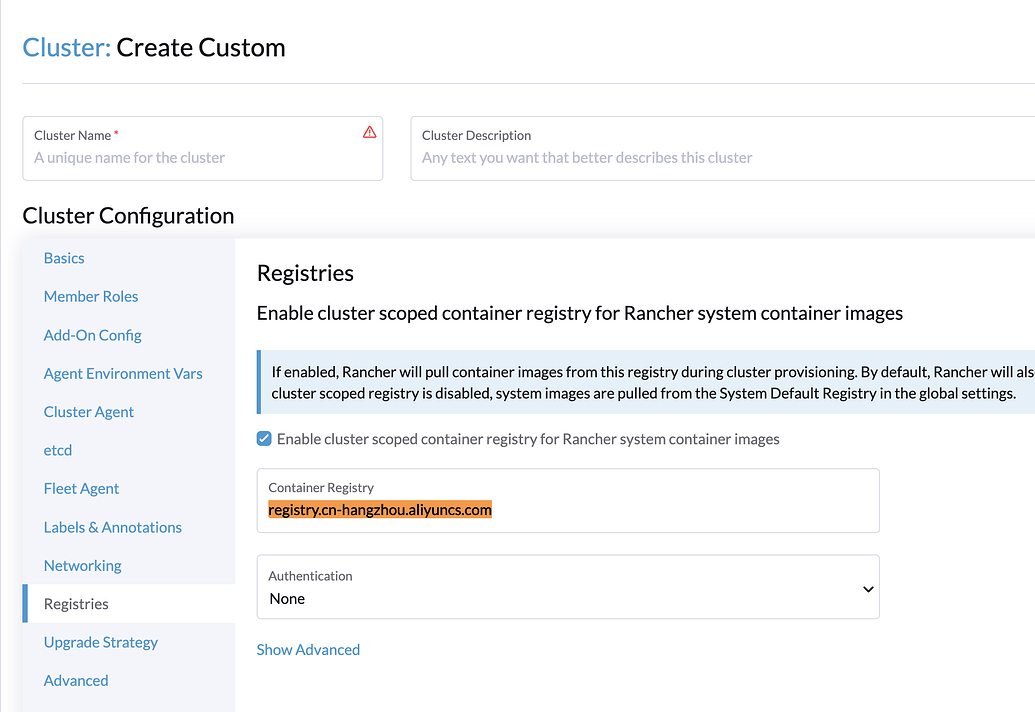Click the active Registries tab
This screenshot has height=712, width=1035.
point(76,604)
